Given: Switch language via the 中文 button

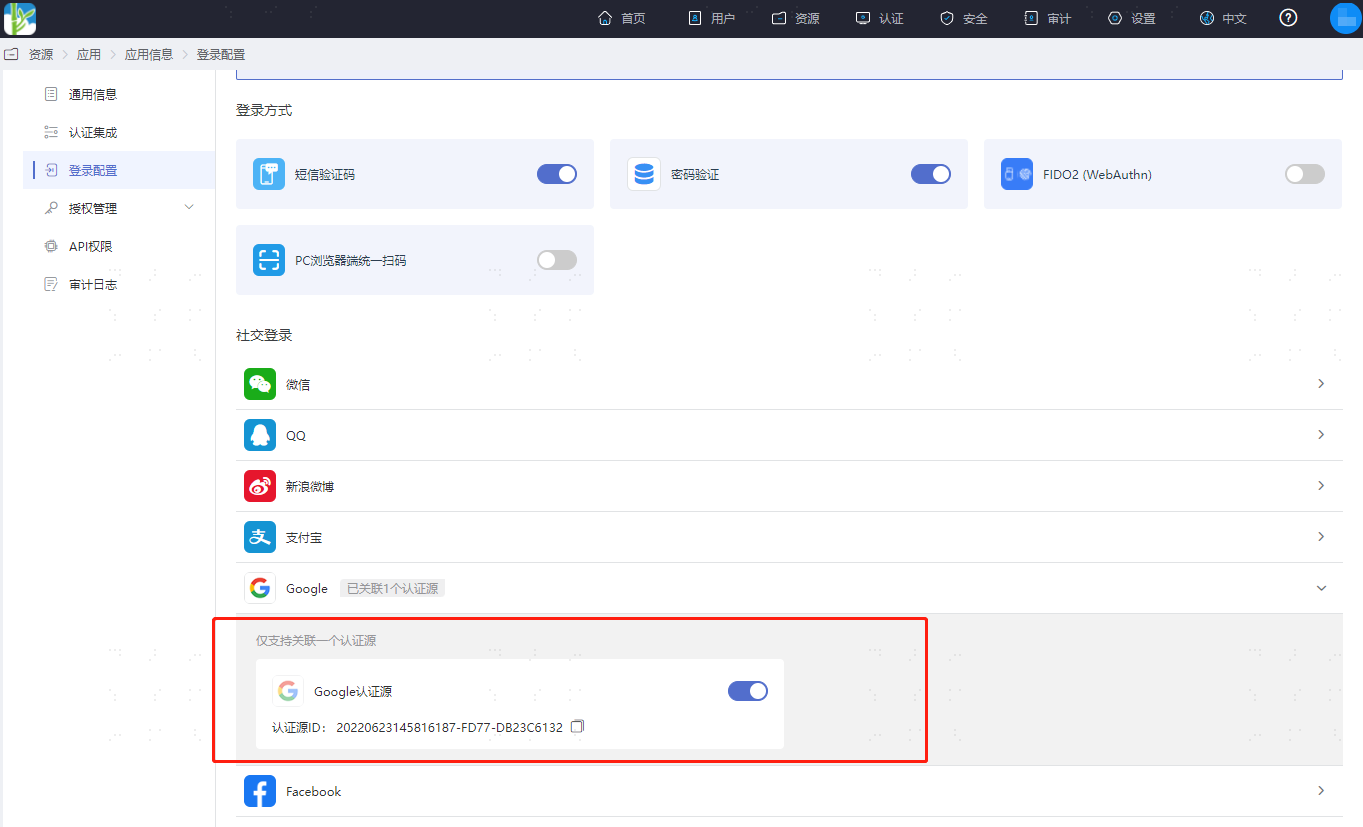Looking at the screenshot, I should pos(1223,18).
